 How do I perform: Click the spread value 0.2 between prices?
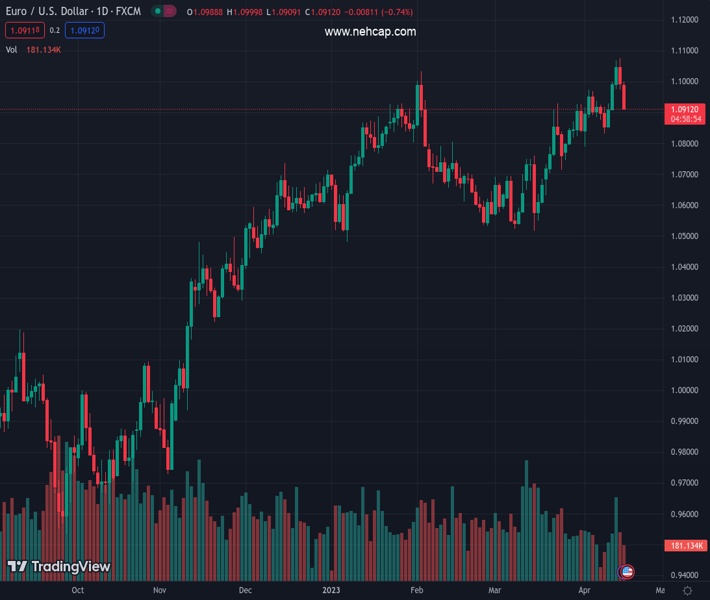(x=55, y=31)
